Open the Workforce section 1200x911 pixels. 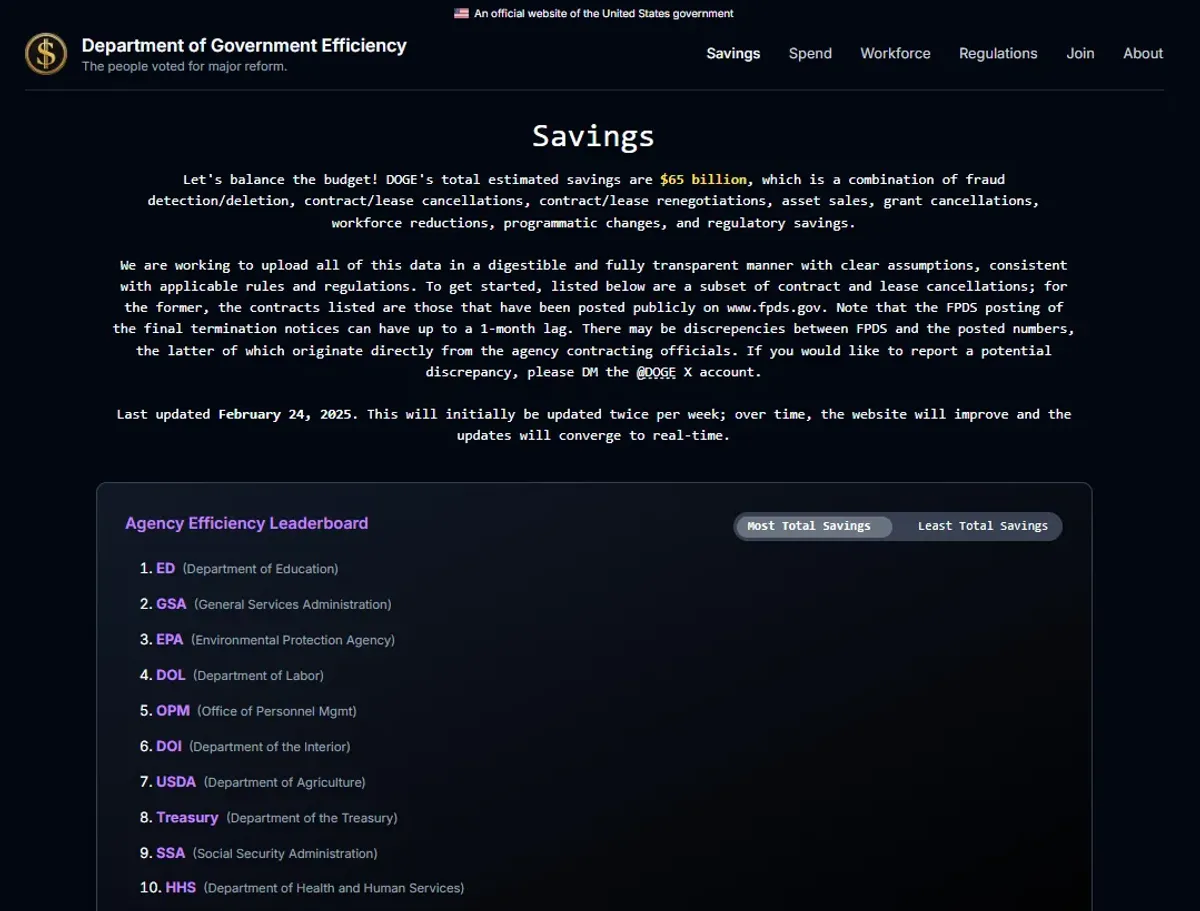tap(895, 54)
